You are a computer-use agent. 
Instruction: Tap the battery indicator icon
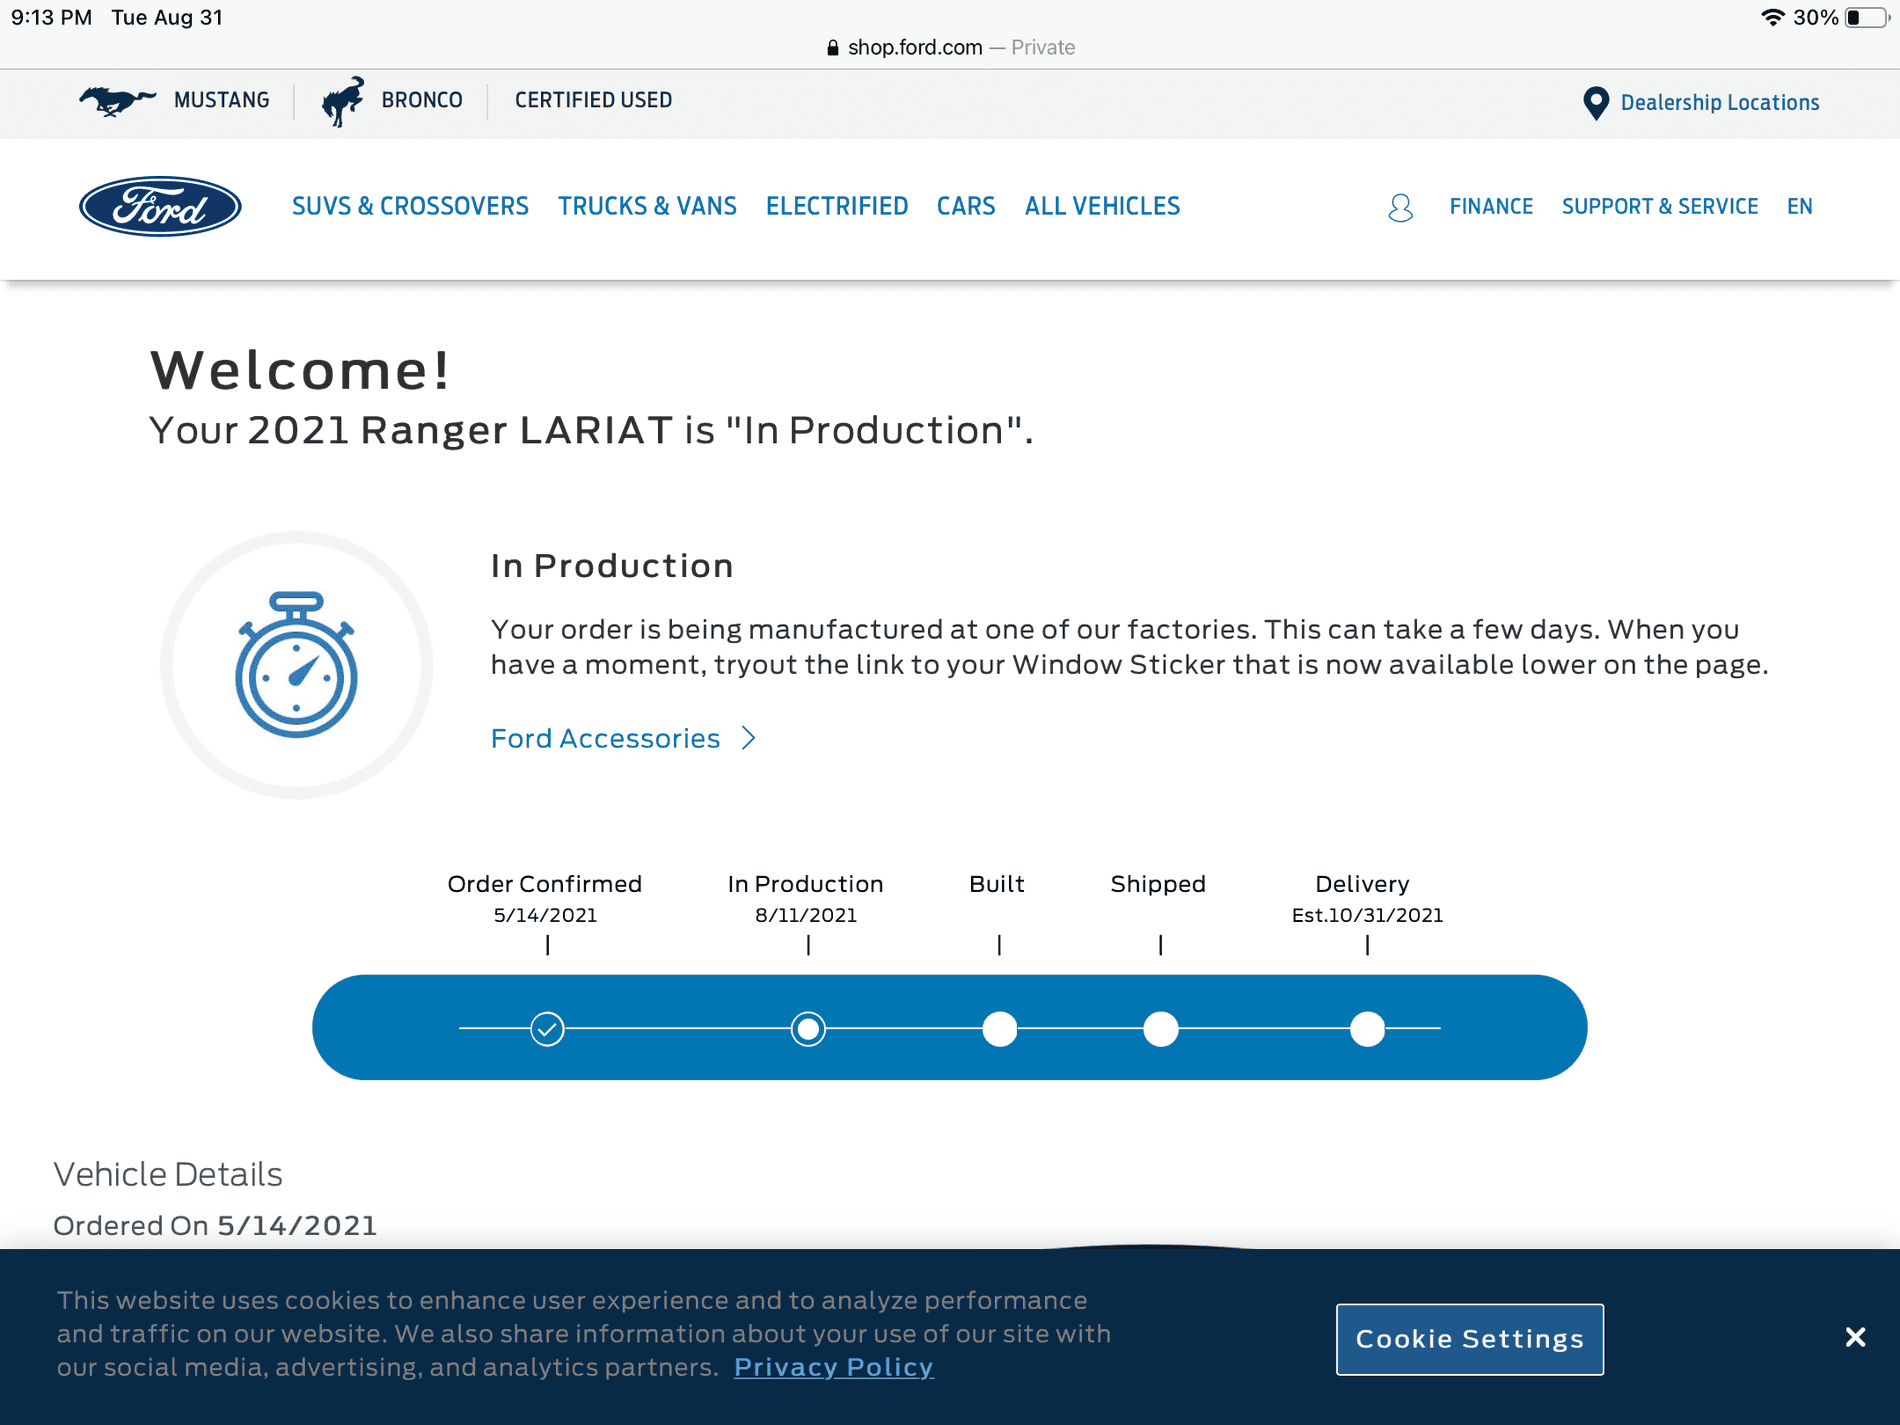pyautogui.click(x=1866, y=17)
